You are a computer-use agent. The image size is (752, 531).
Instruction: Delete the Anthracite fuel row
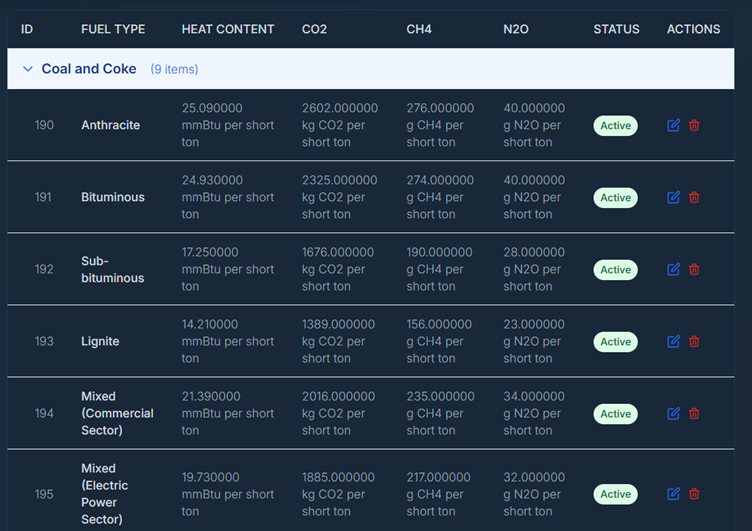pos(694,126)
